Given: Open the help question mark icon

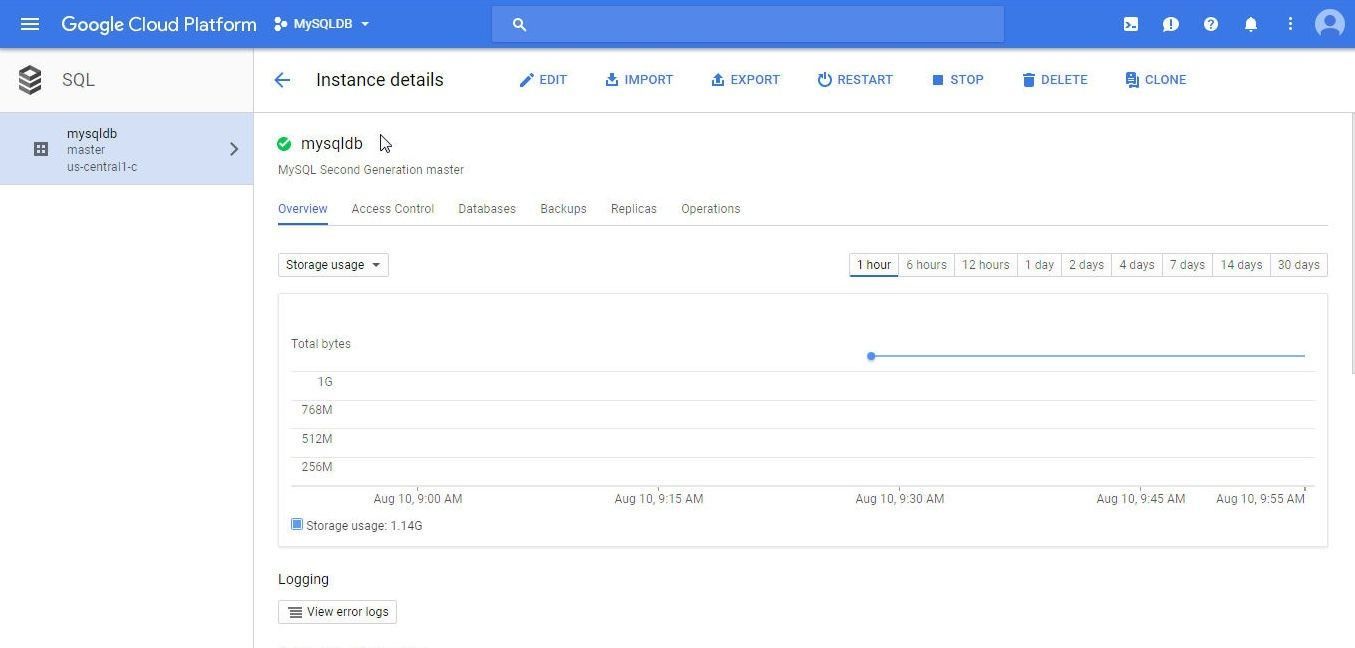Looking at the screenshot, I should (x=1211, y=24).
